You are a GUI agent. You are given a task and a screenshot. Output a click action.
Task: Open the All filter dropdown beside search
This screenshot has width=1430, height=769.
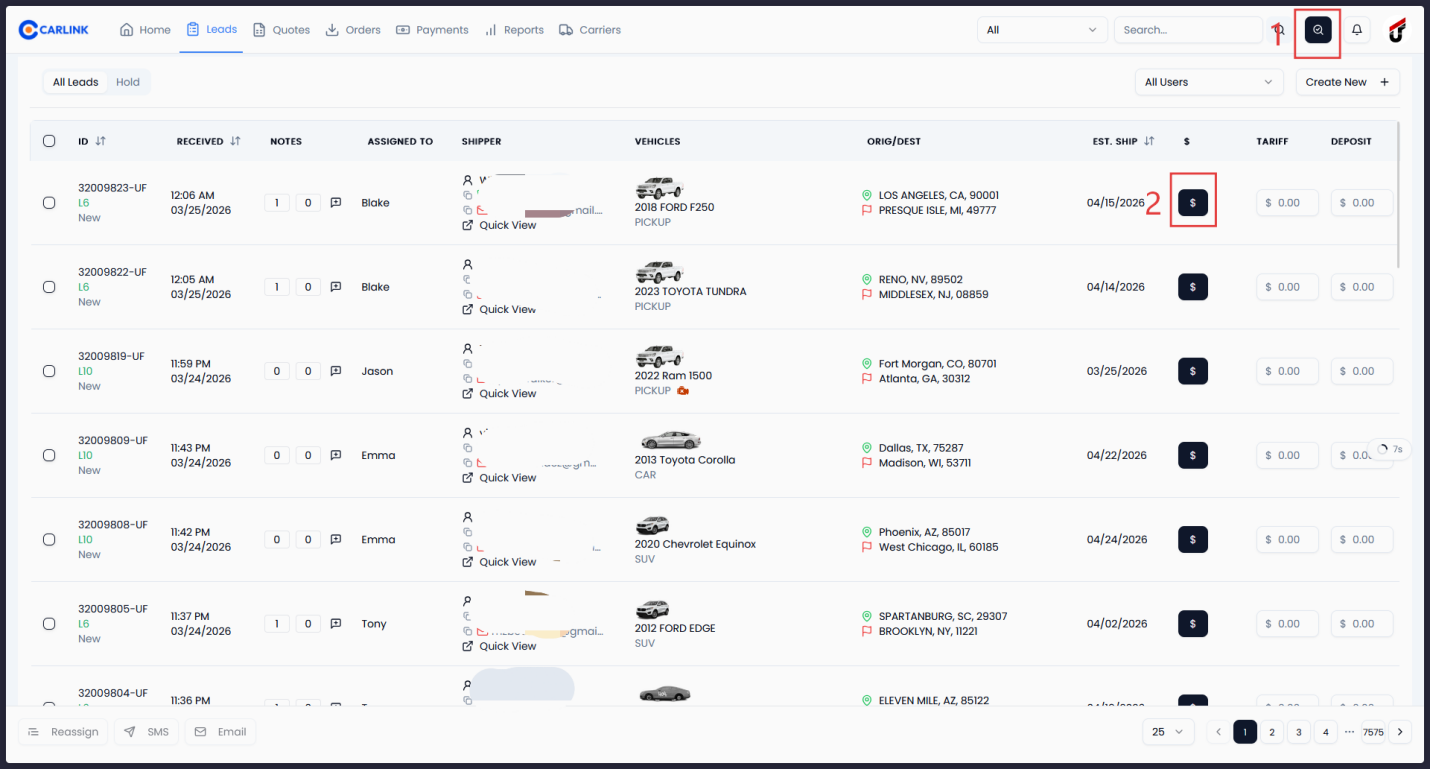[x=1042, y=29]
